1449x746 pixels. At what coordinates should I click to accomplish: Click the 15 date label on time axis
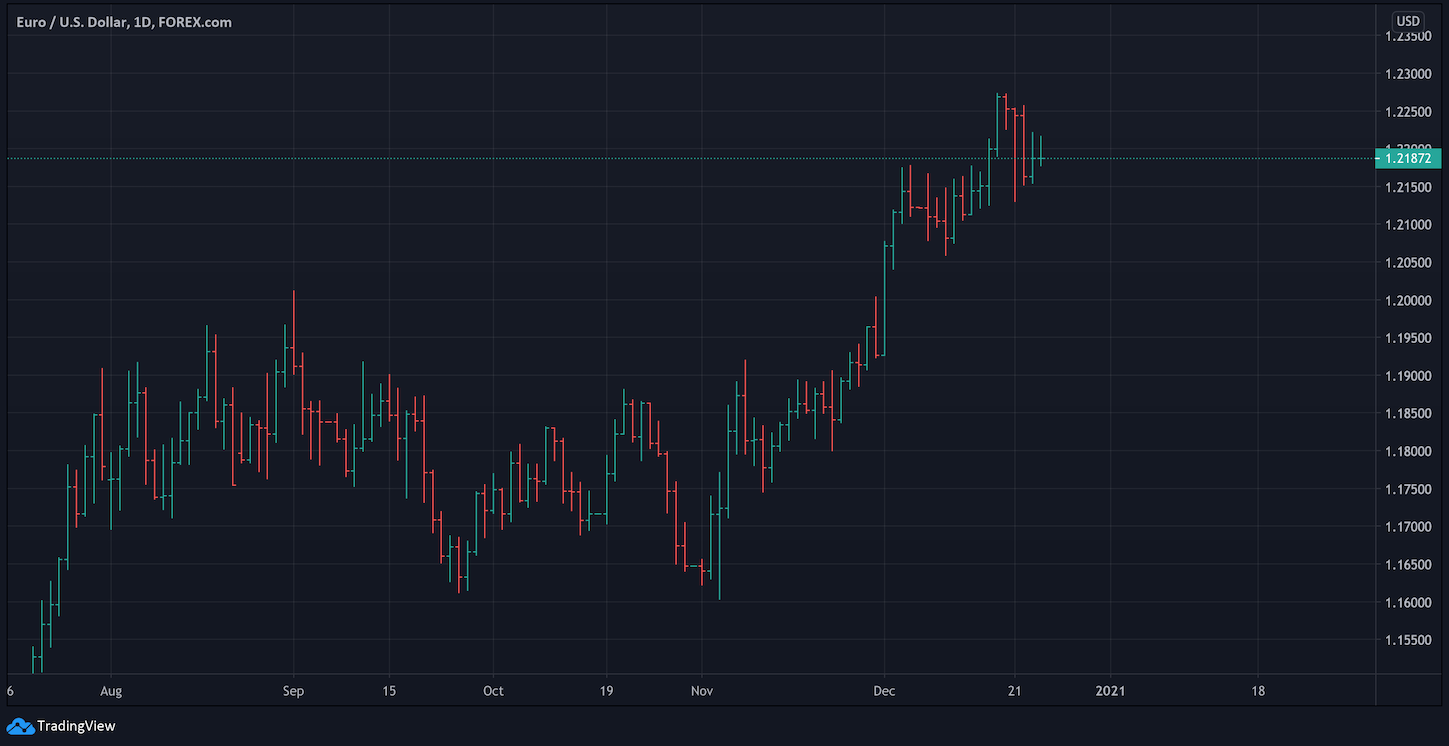(x=389, y=691)
